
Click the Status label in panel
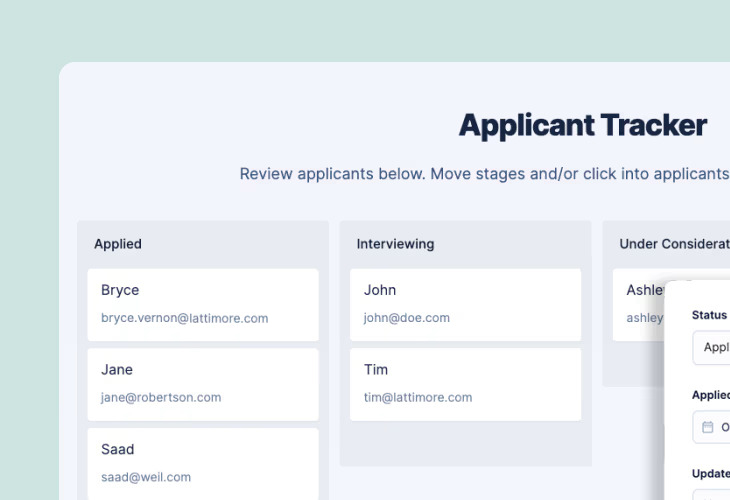point(709,315)
